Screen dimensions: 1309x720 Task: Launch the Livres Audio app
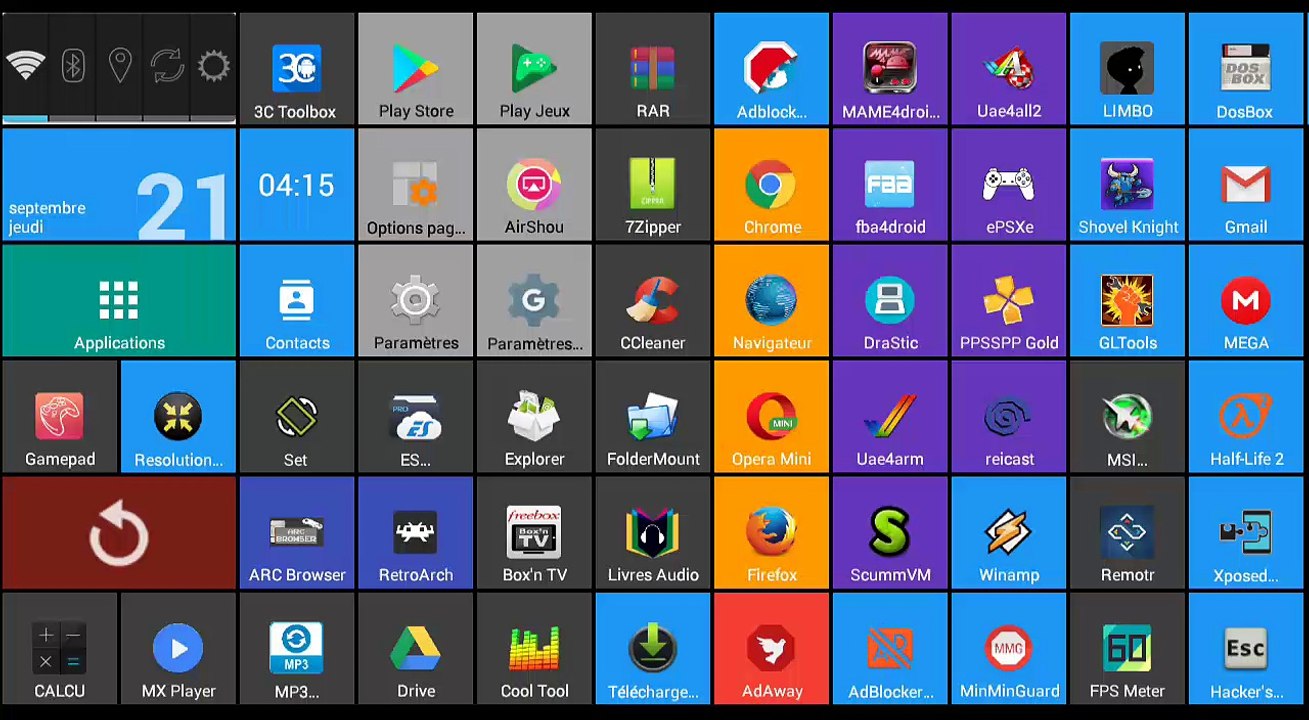tap(653, 533)
